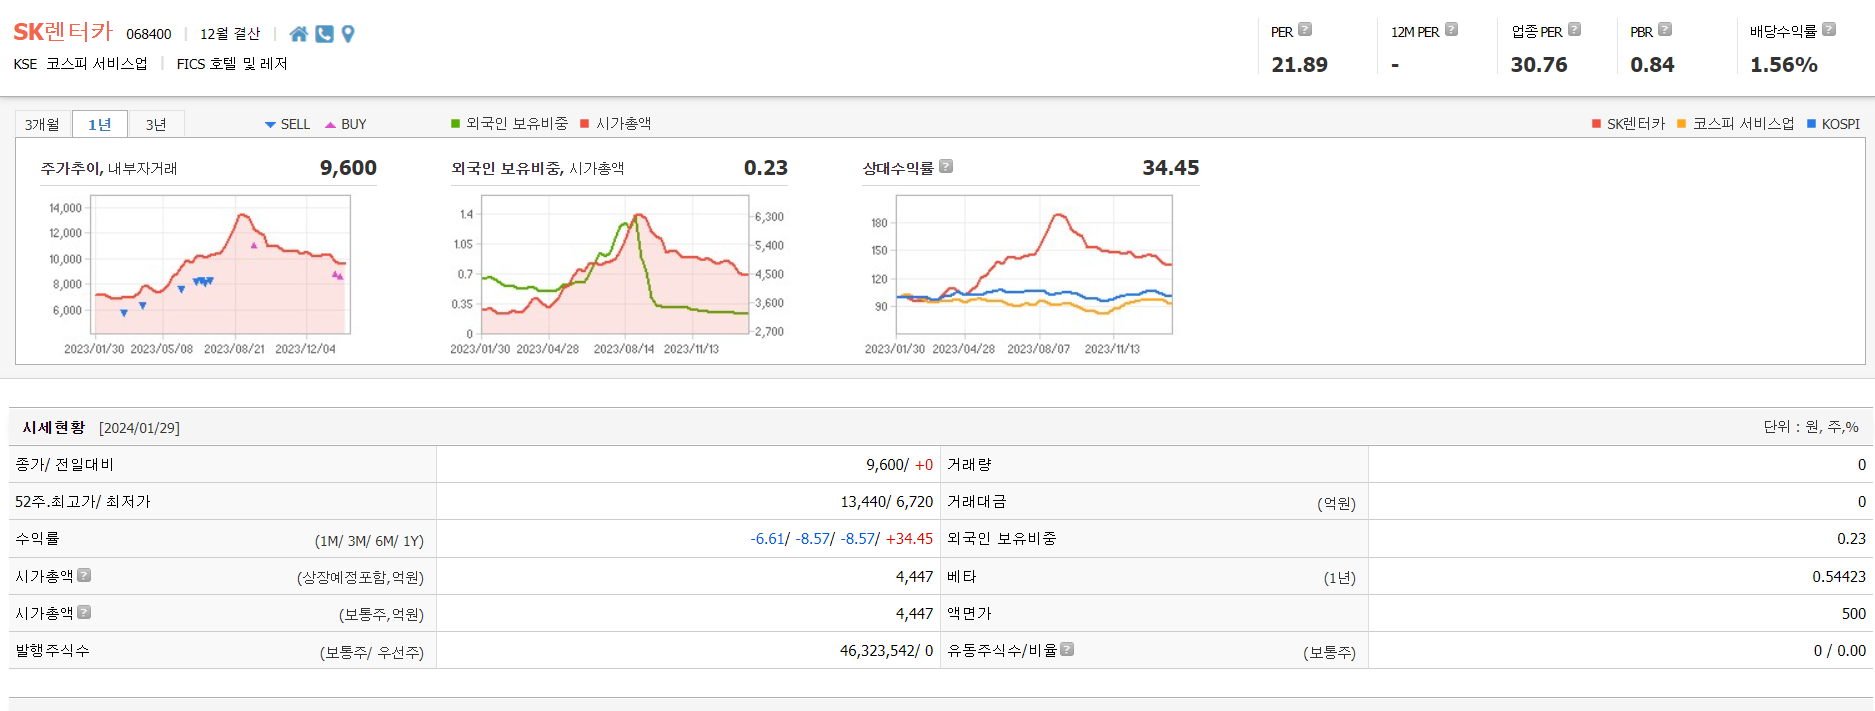Click the KSE 코스피 서비스업 label
1875x711 pixels.
pyautogui.click(x=80, y=64)
